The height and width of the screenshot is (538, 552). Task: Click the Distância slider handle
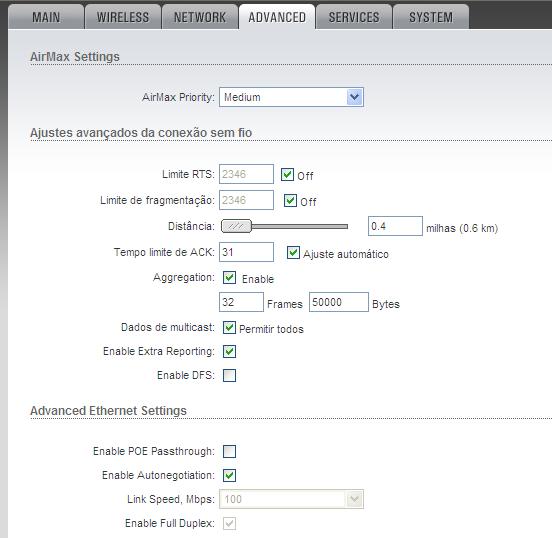236,226
